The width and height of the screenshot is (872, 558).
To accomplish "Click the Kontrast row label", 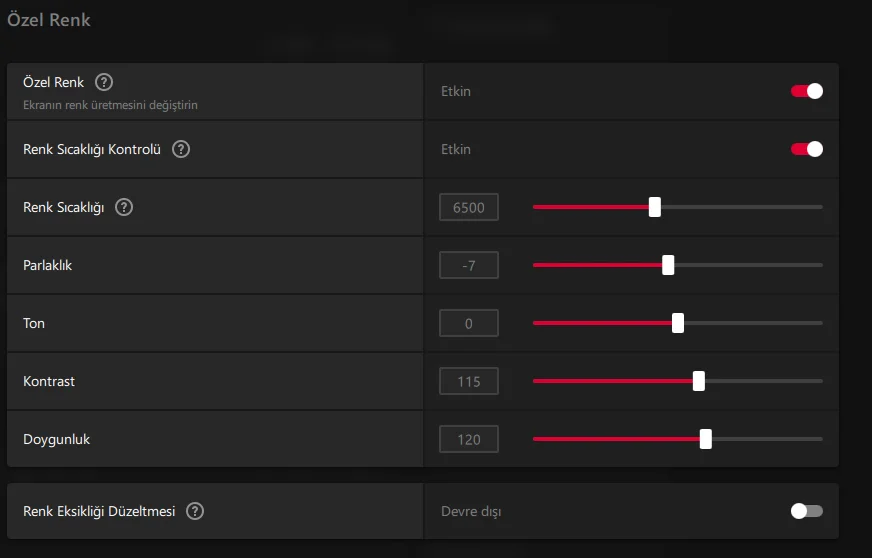I will 49,381.
